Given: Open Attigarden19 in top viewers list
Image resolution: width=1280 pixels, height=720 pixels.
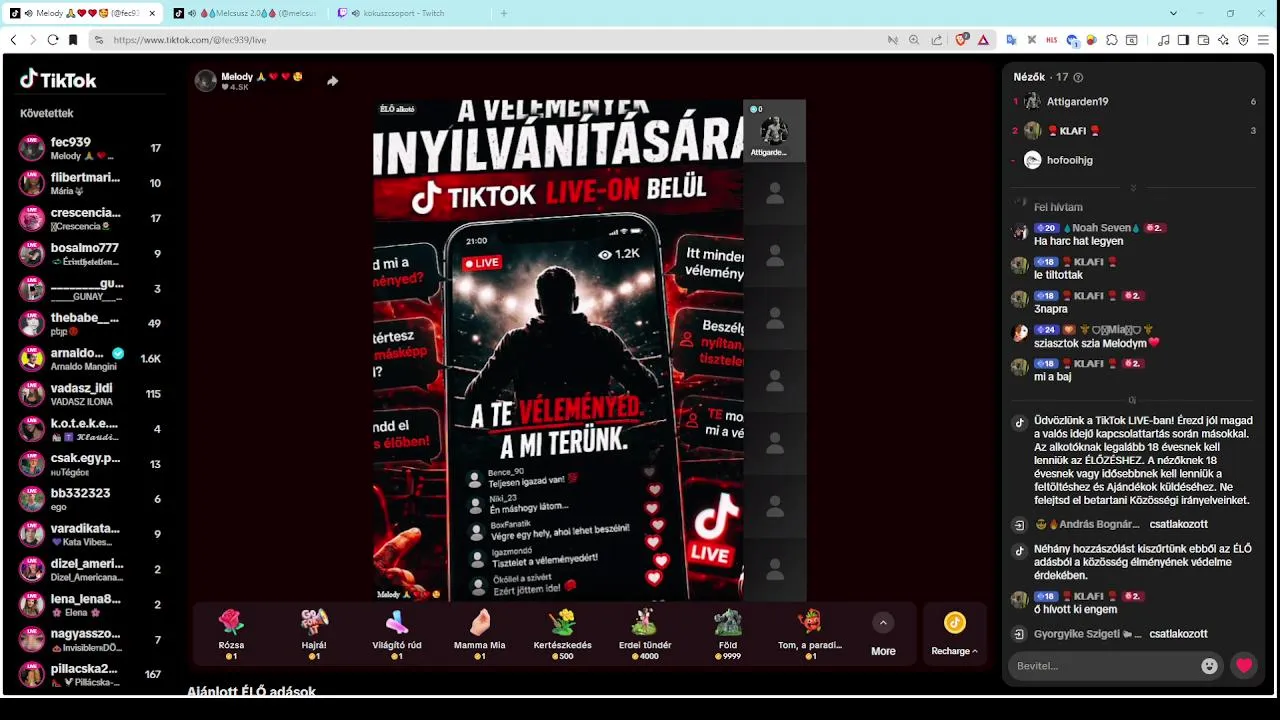Looking at the screenshot, I should 1076,102.
